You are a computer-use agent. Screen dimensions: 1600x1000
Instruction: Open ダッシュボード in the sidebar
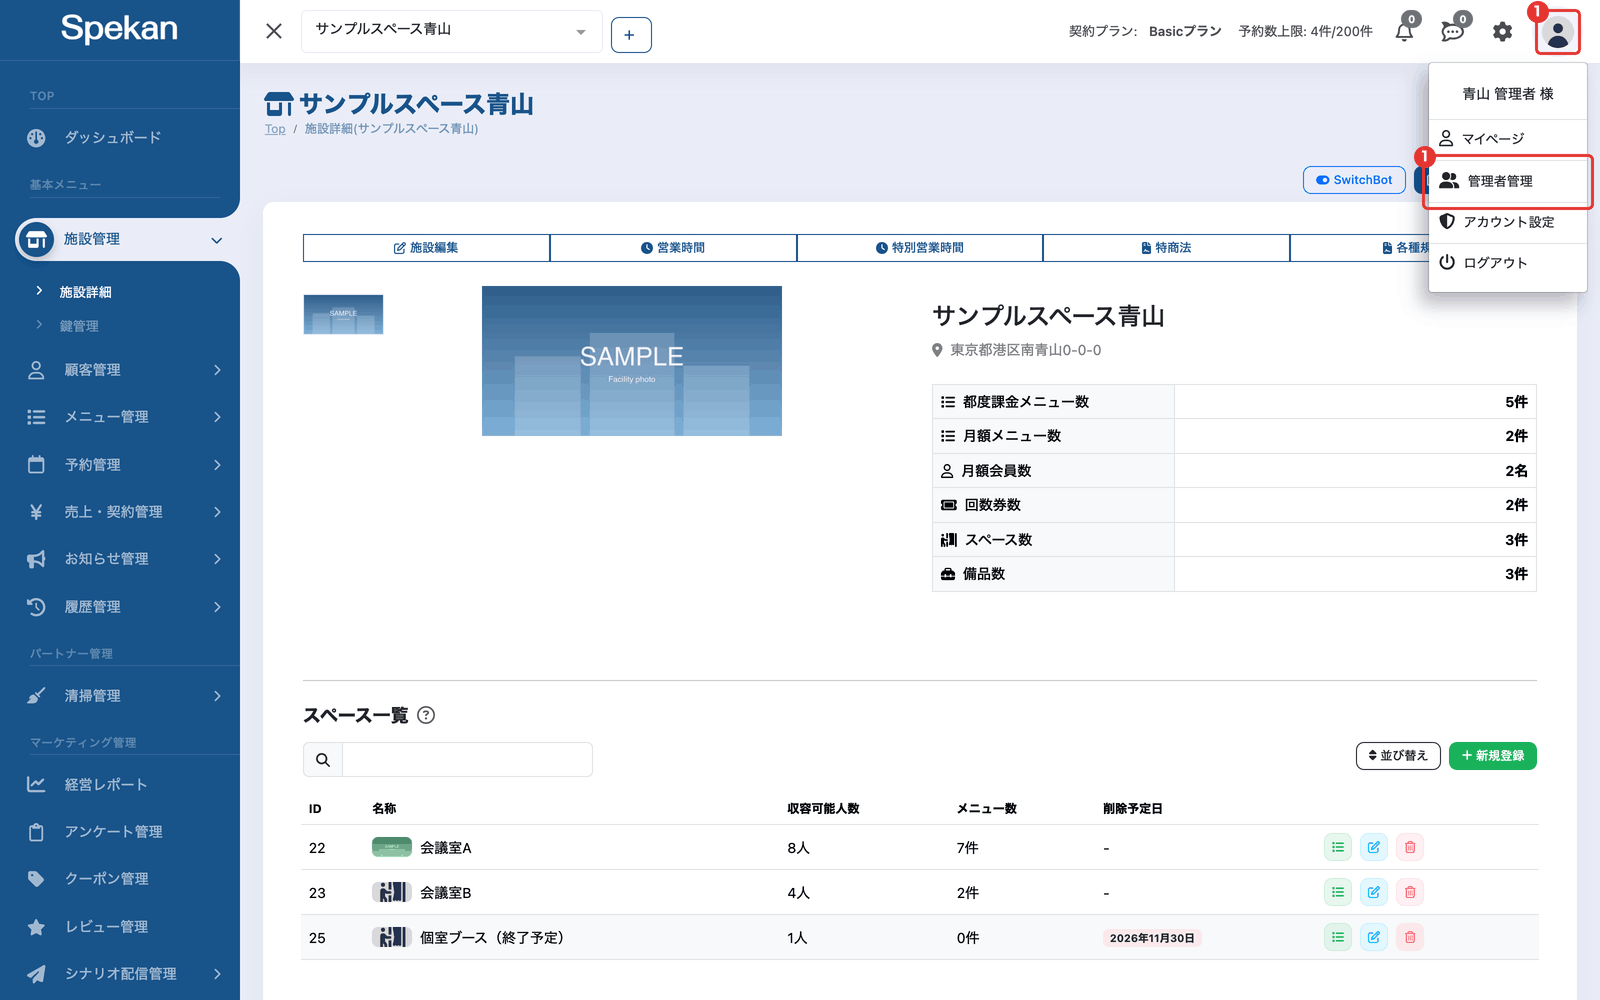(113, 138)
